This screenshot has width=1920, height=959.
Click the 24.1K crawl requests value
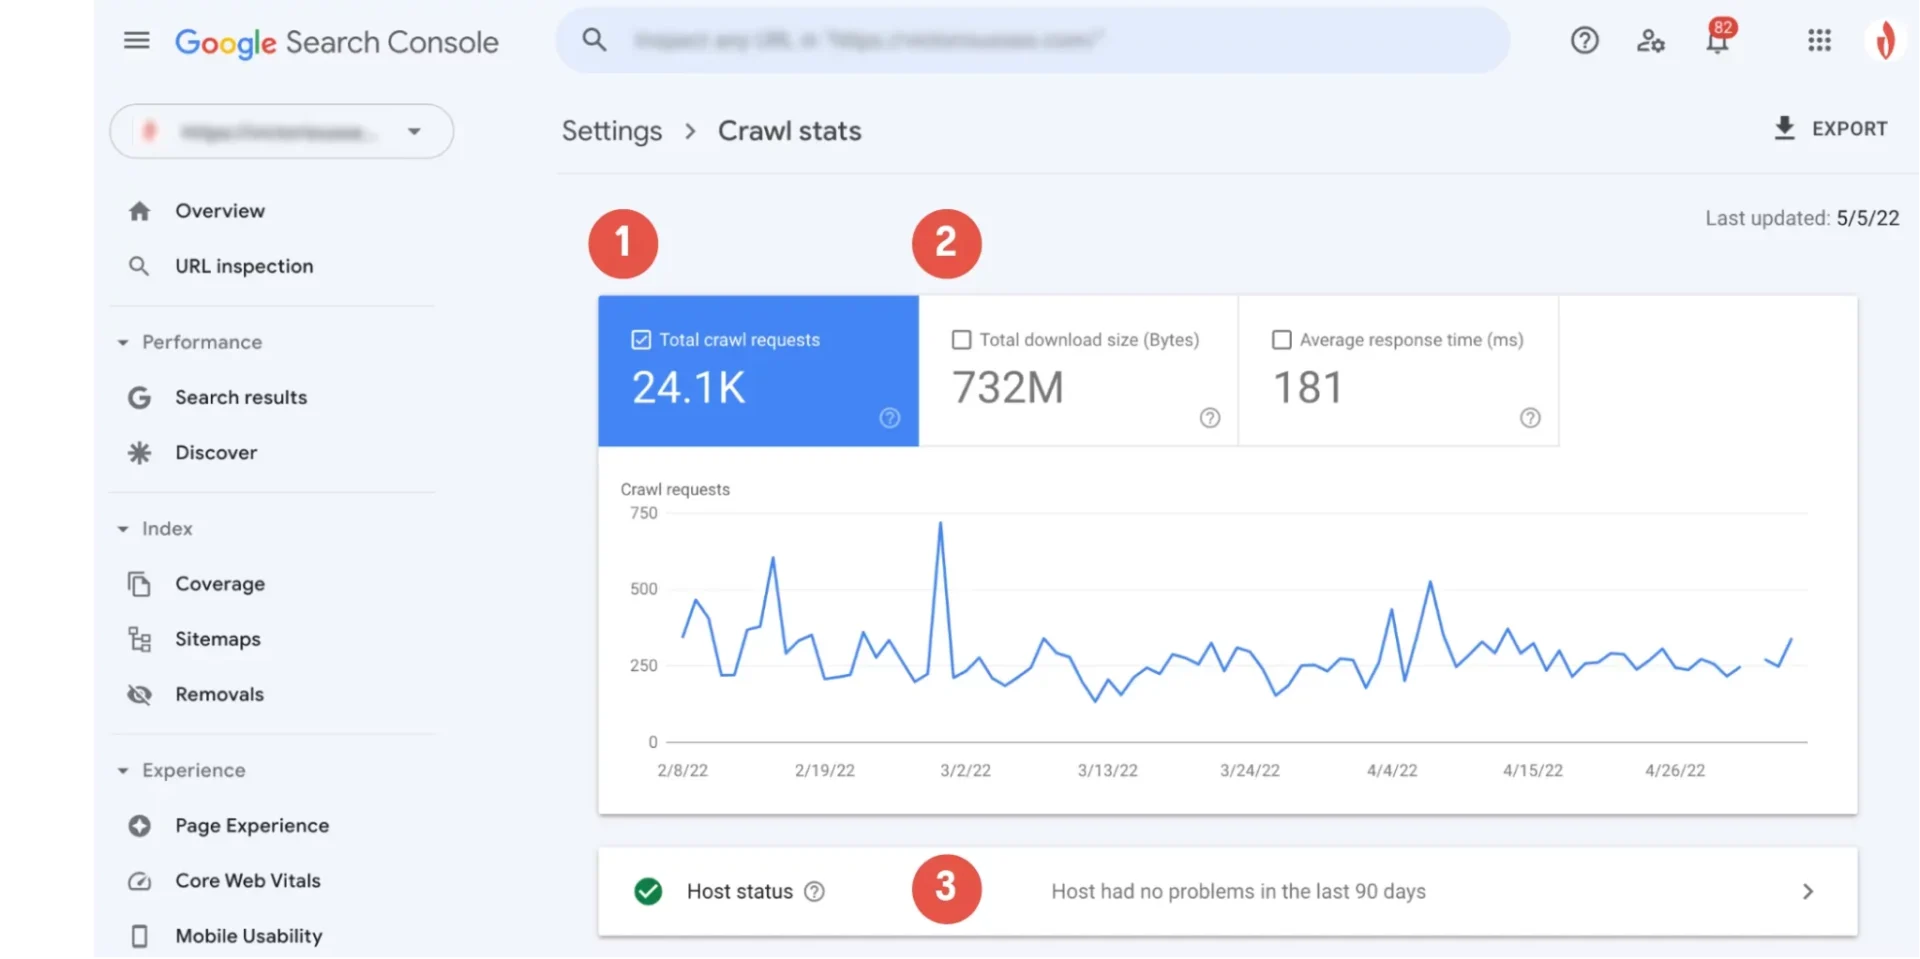[x=689, y=388]
